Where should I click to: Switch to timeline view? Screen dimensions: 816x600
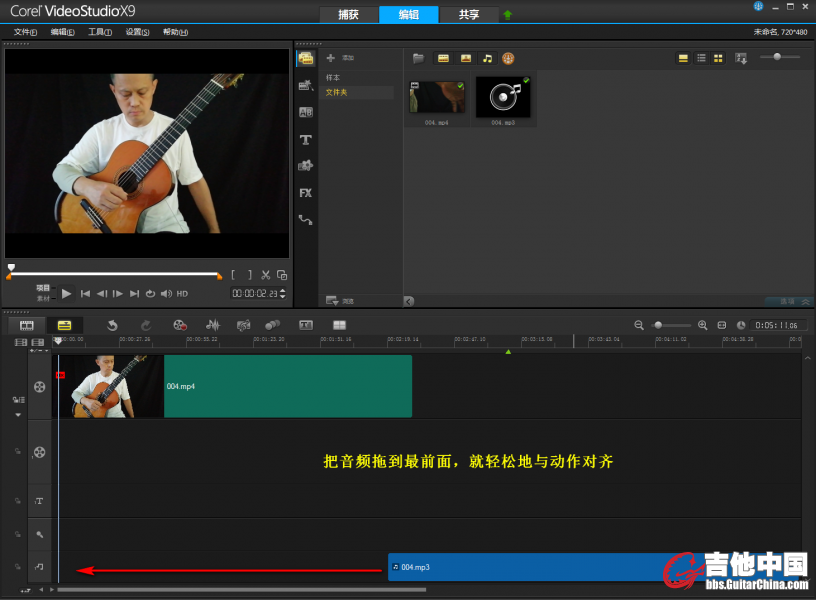click(x=65, y=326)
